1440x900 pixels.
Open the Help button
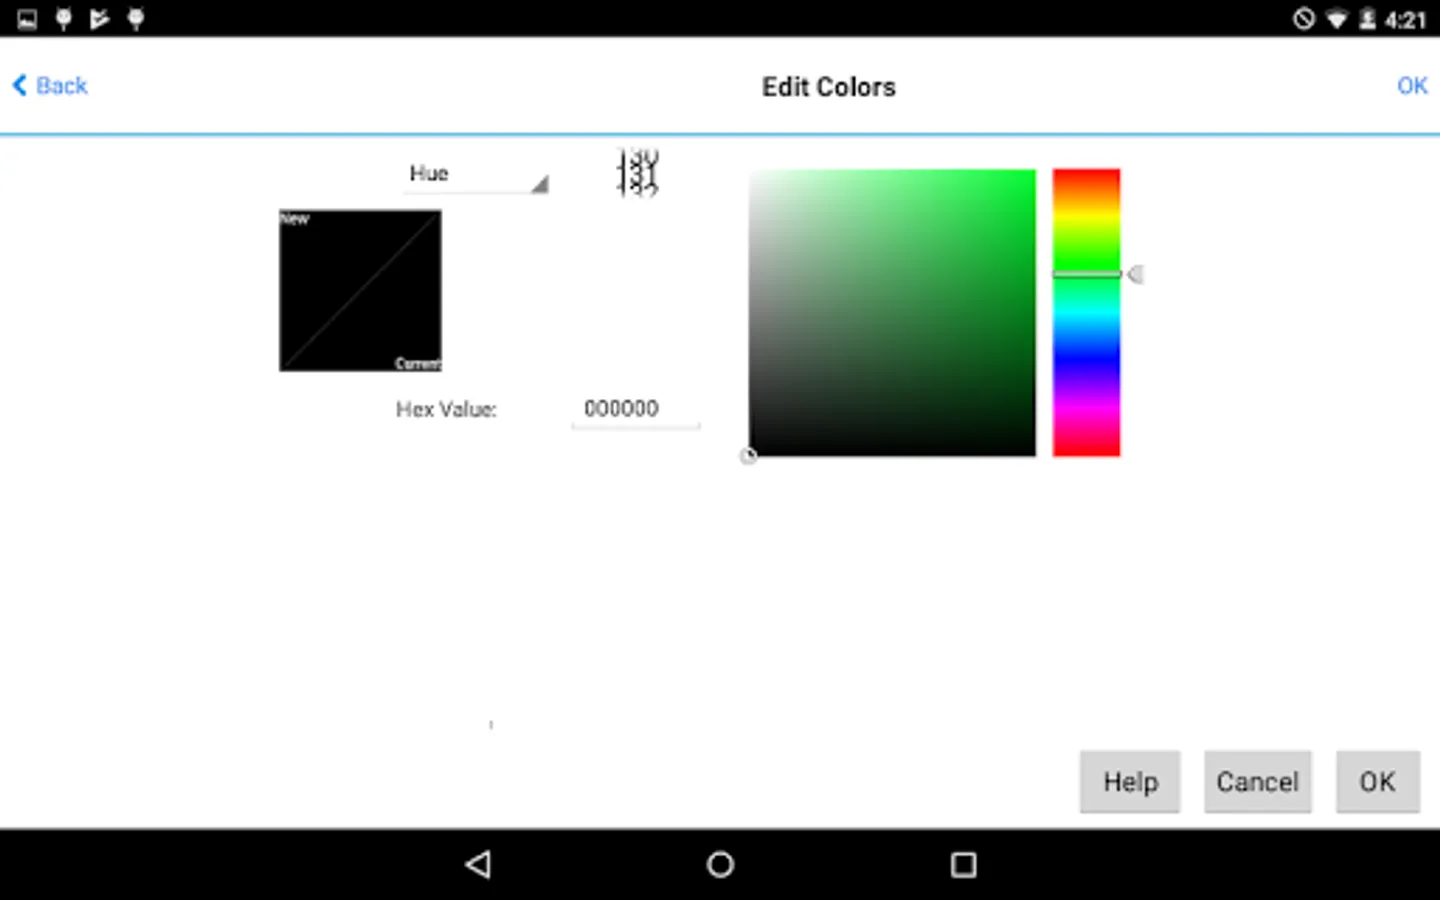(1130, 782)
